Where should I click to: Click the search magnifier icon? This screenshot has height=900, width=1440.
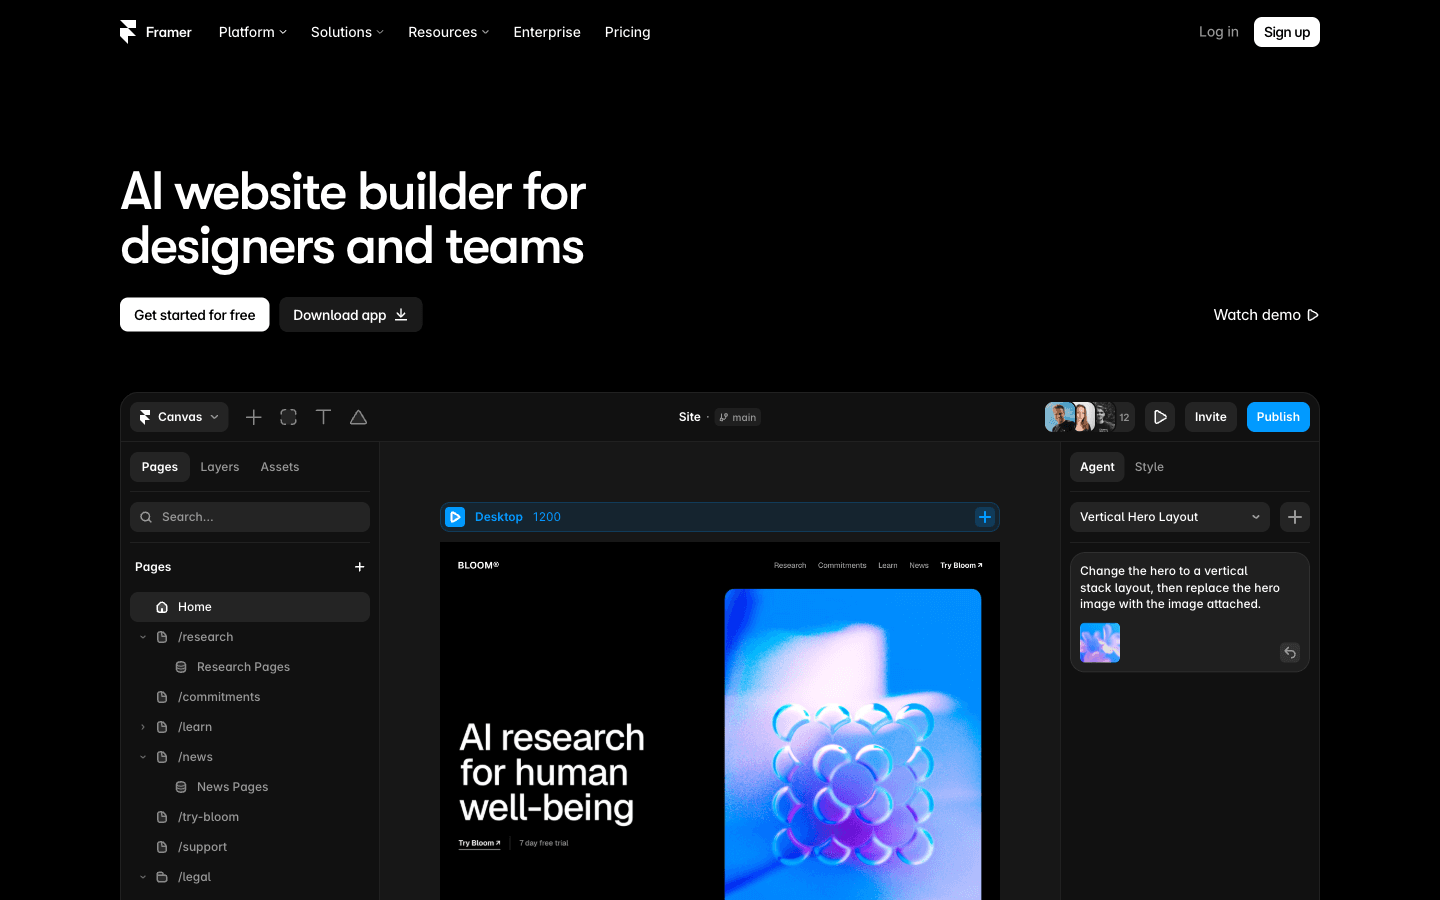tap(146, 517)
